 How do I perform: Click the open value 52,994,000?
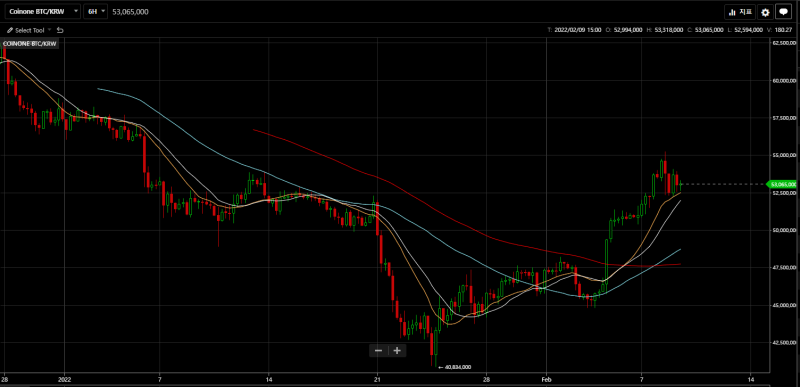tap(628, 30)
